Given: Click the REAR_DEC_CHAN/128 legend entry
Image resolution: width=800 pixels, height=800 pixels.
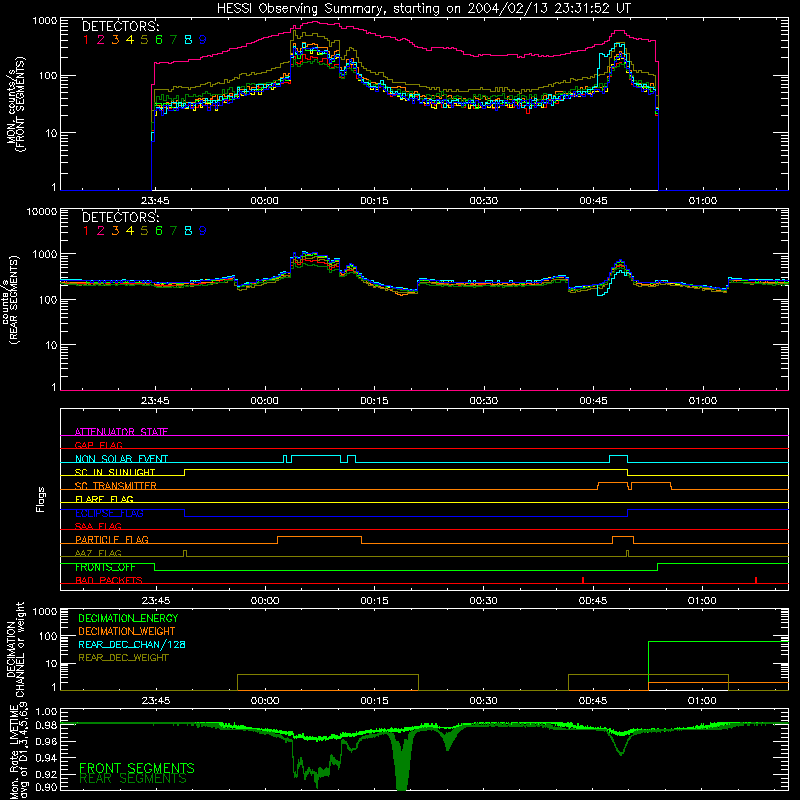Looking at the screenshot, I should point(132,644).
